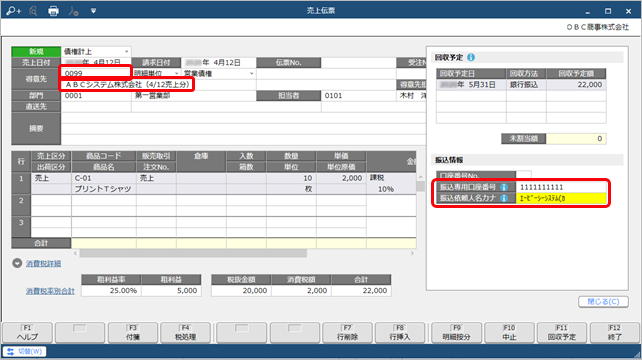Screen dimensions: 642x360
Task: Click unit price cell 2,000 in row 1
Action: coord(341,178)
